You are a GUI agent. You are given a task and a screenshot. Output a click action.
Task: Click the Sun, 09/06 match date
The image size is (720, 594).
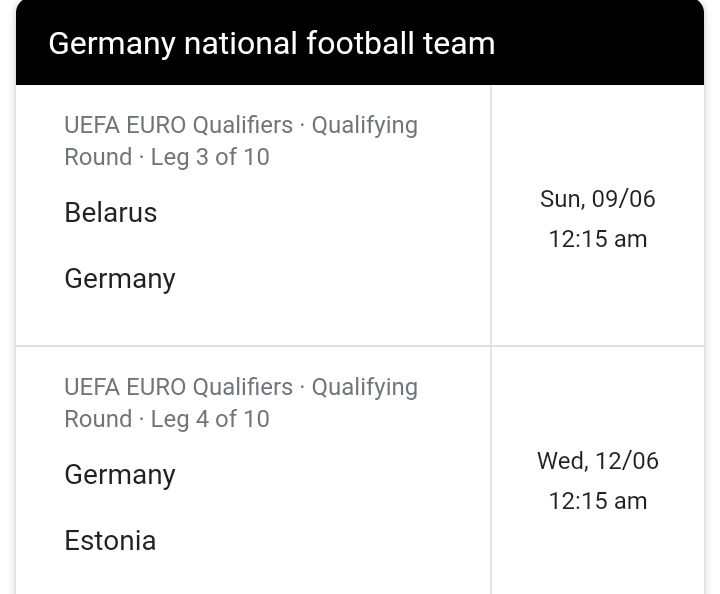pos(597,199)
